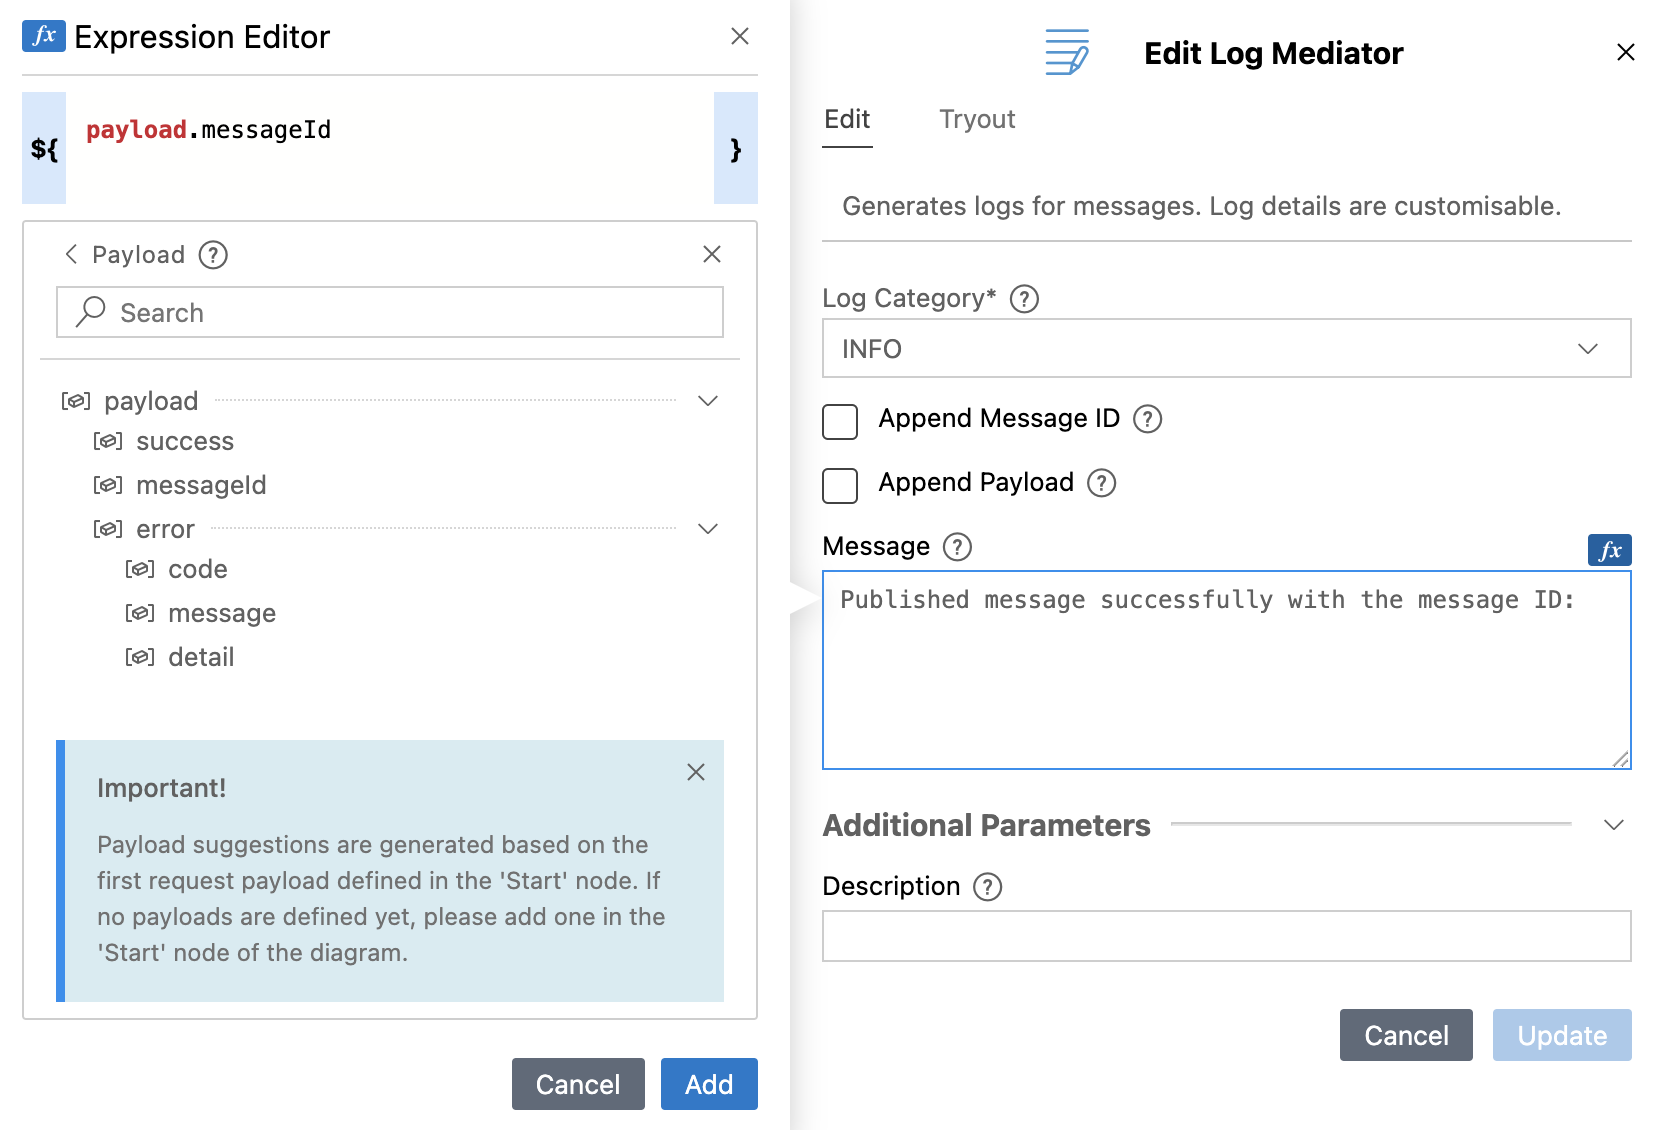Open help icon beside Payload heading
The width and height of the screenshot is (1670, 1130).
(x=213, y=255)
